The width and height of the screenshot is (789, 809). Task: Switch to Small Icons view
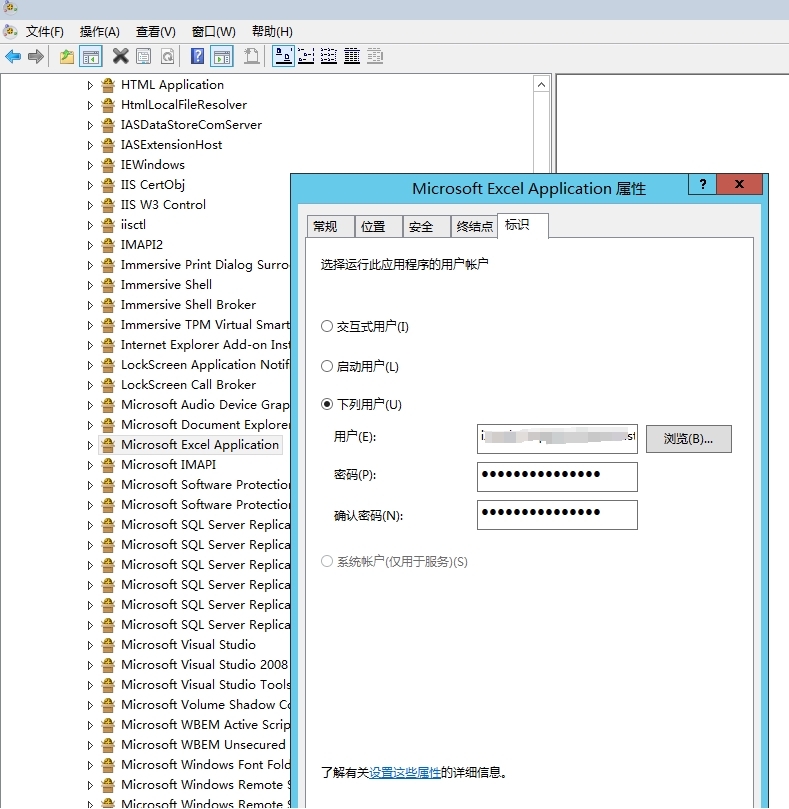[x=306, y=56]
